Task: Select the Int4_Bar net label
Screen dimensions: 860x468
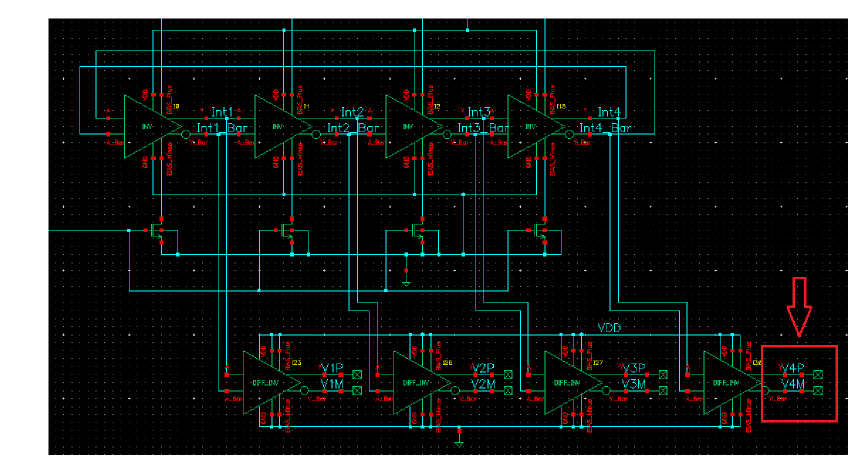Action: [606, 128]
